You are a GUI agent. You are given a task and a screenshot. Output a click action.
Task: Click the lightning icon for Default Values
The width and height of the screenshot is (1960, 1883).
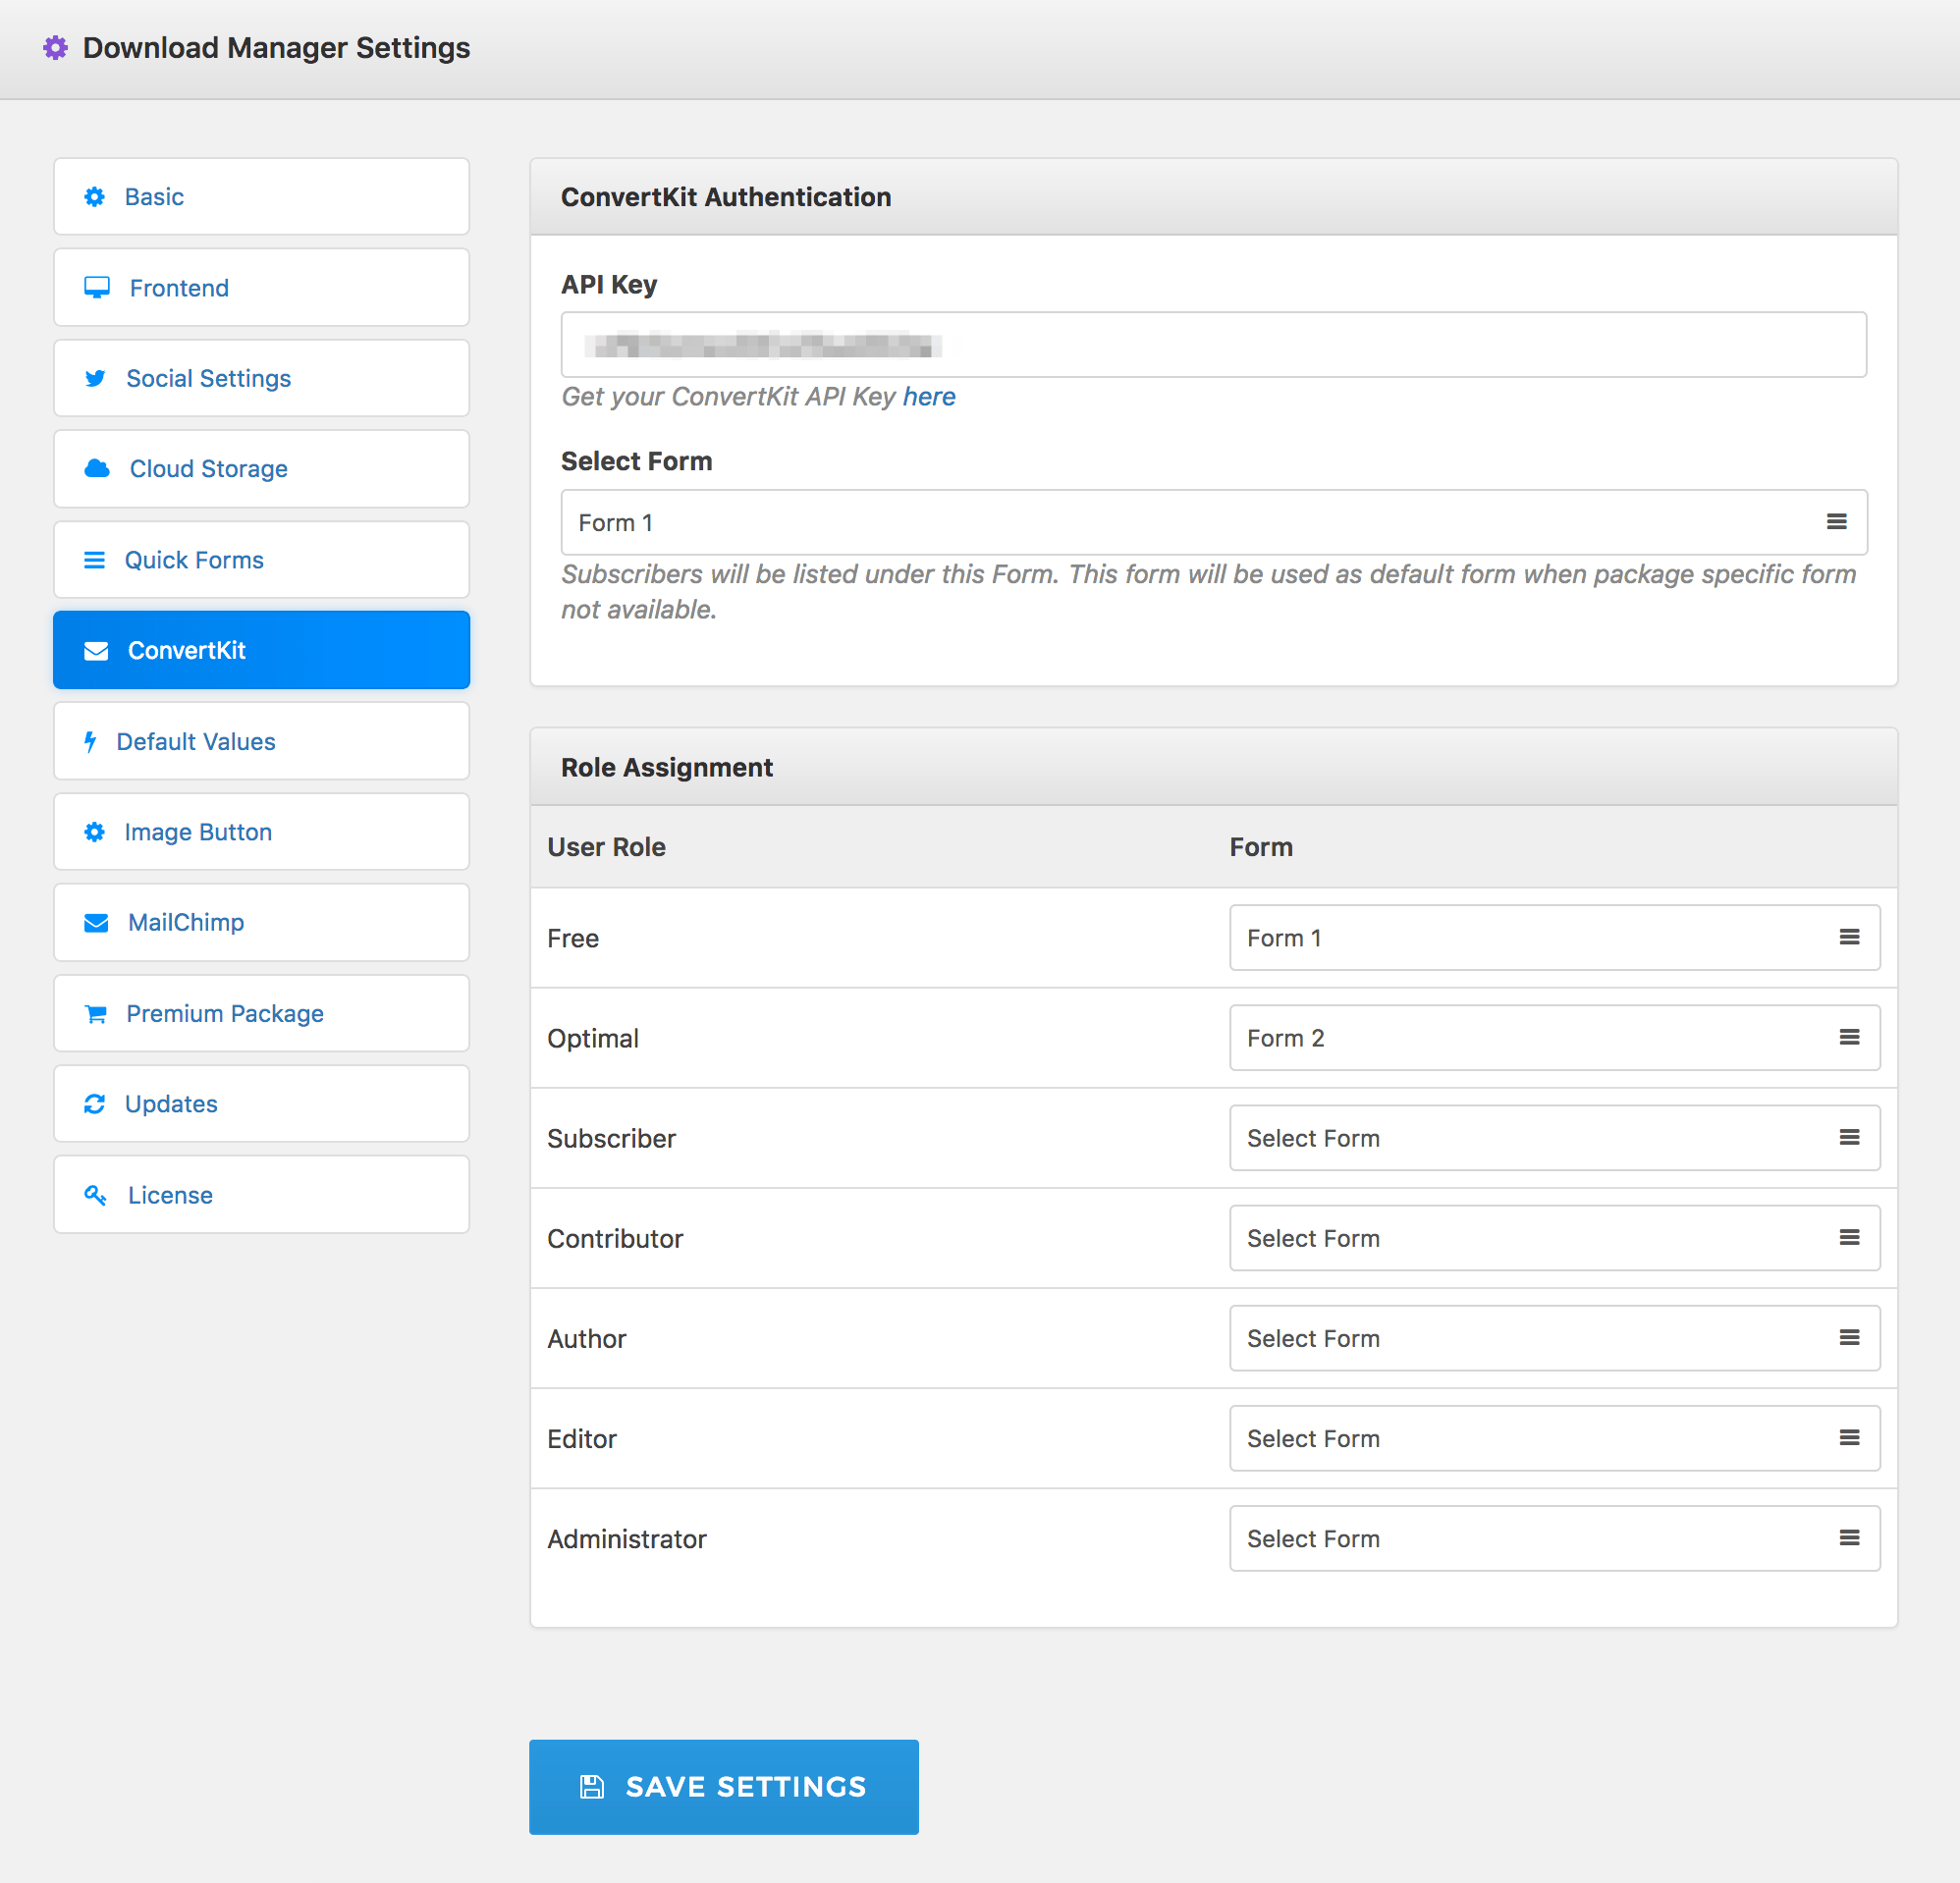(91, 741)
